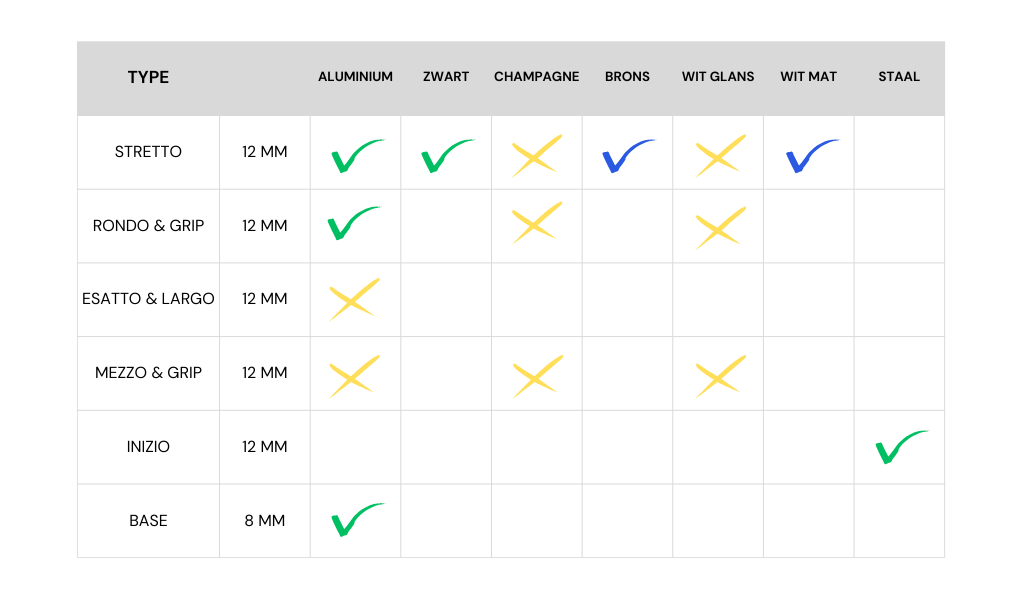This screenshot has width=1024, height=600.
Task: Click the yellow cross for Esatto & Largo Aluminium
Action: point(354,299)
